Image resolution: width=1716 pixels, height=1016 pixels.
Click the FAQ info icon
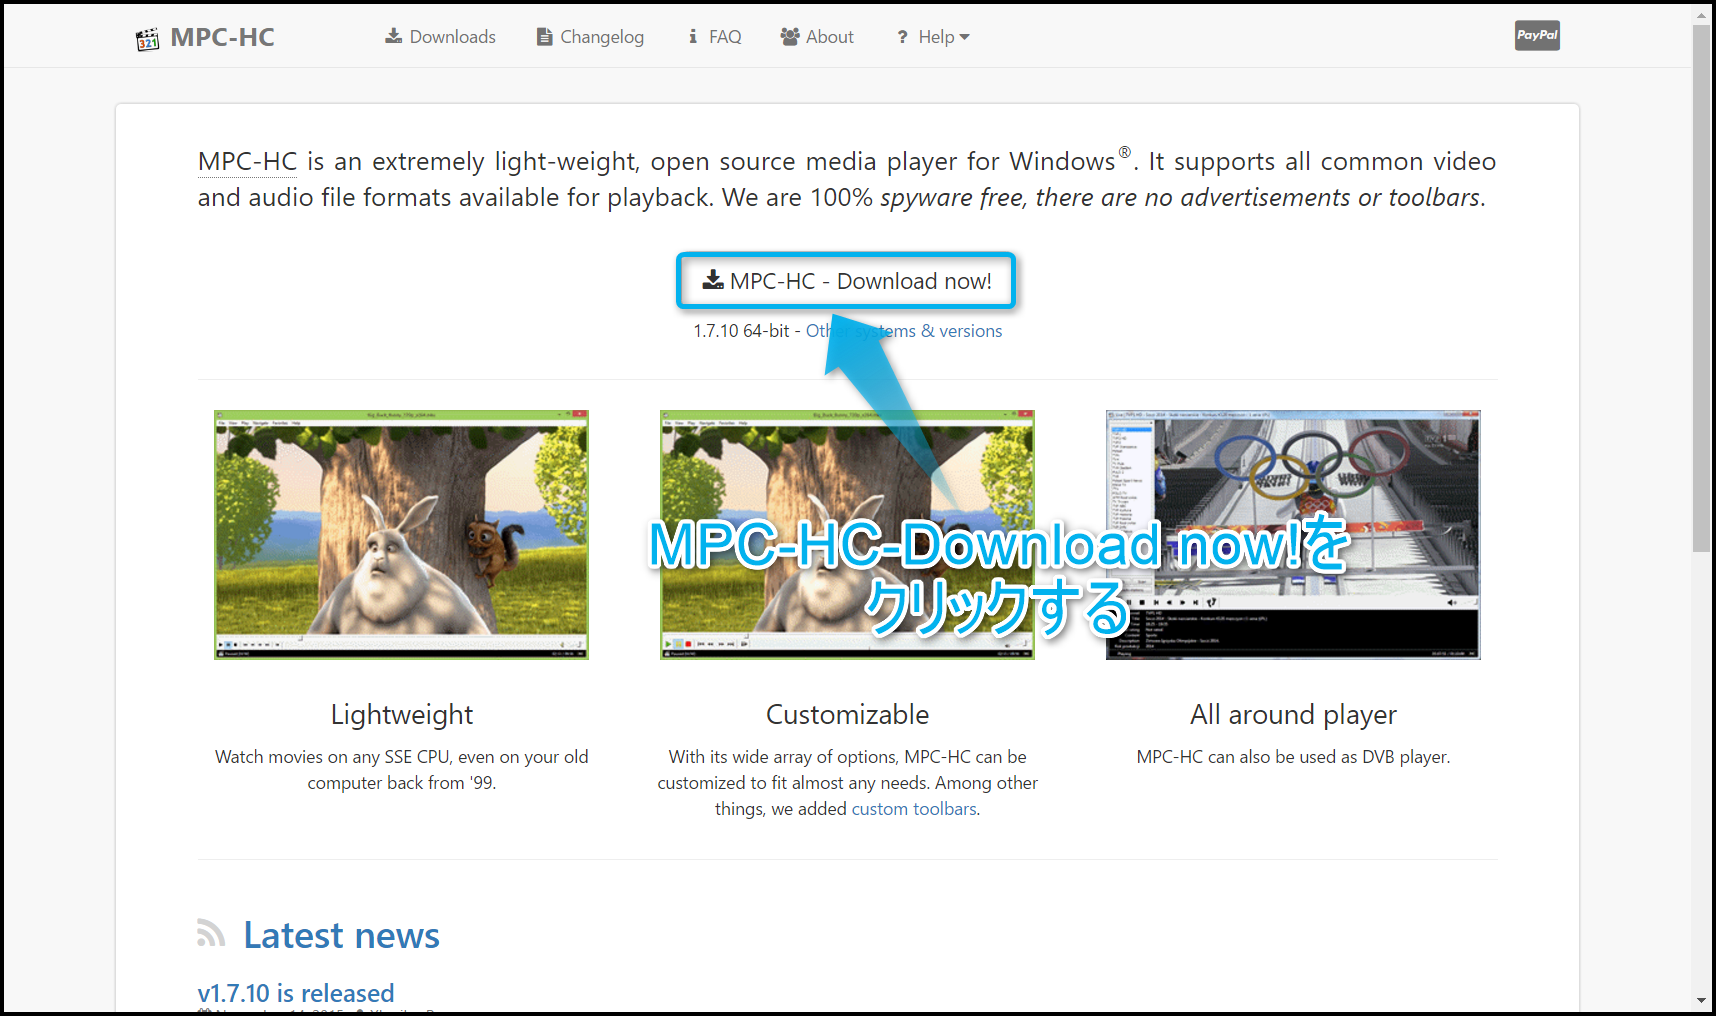point(693,37)
